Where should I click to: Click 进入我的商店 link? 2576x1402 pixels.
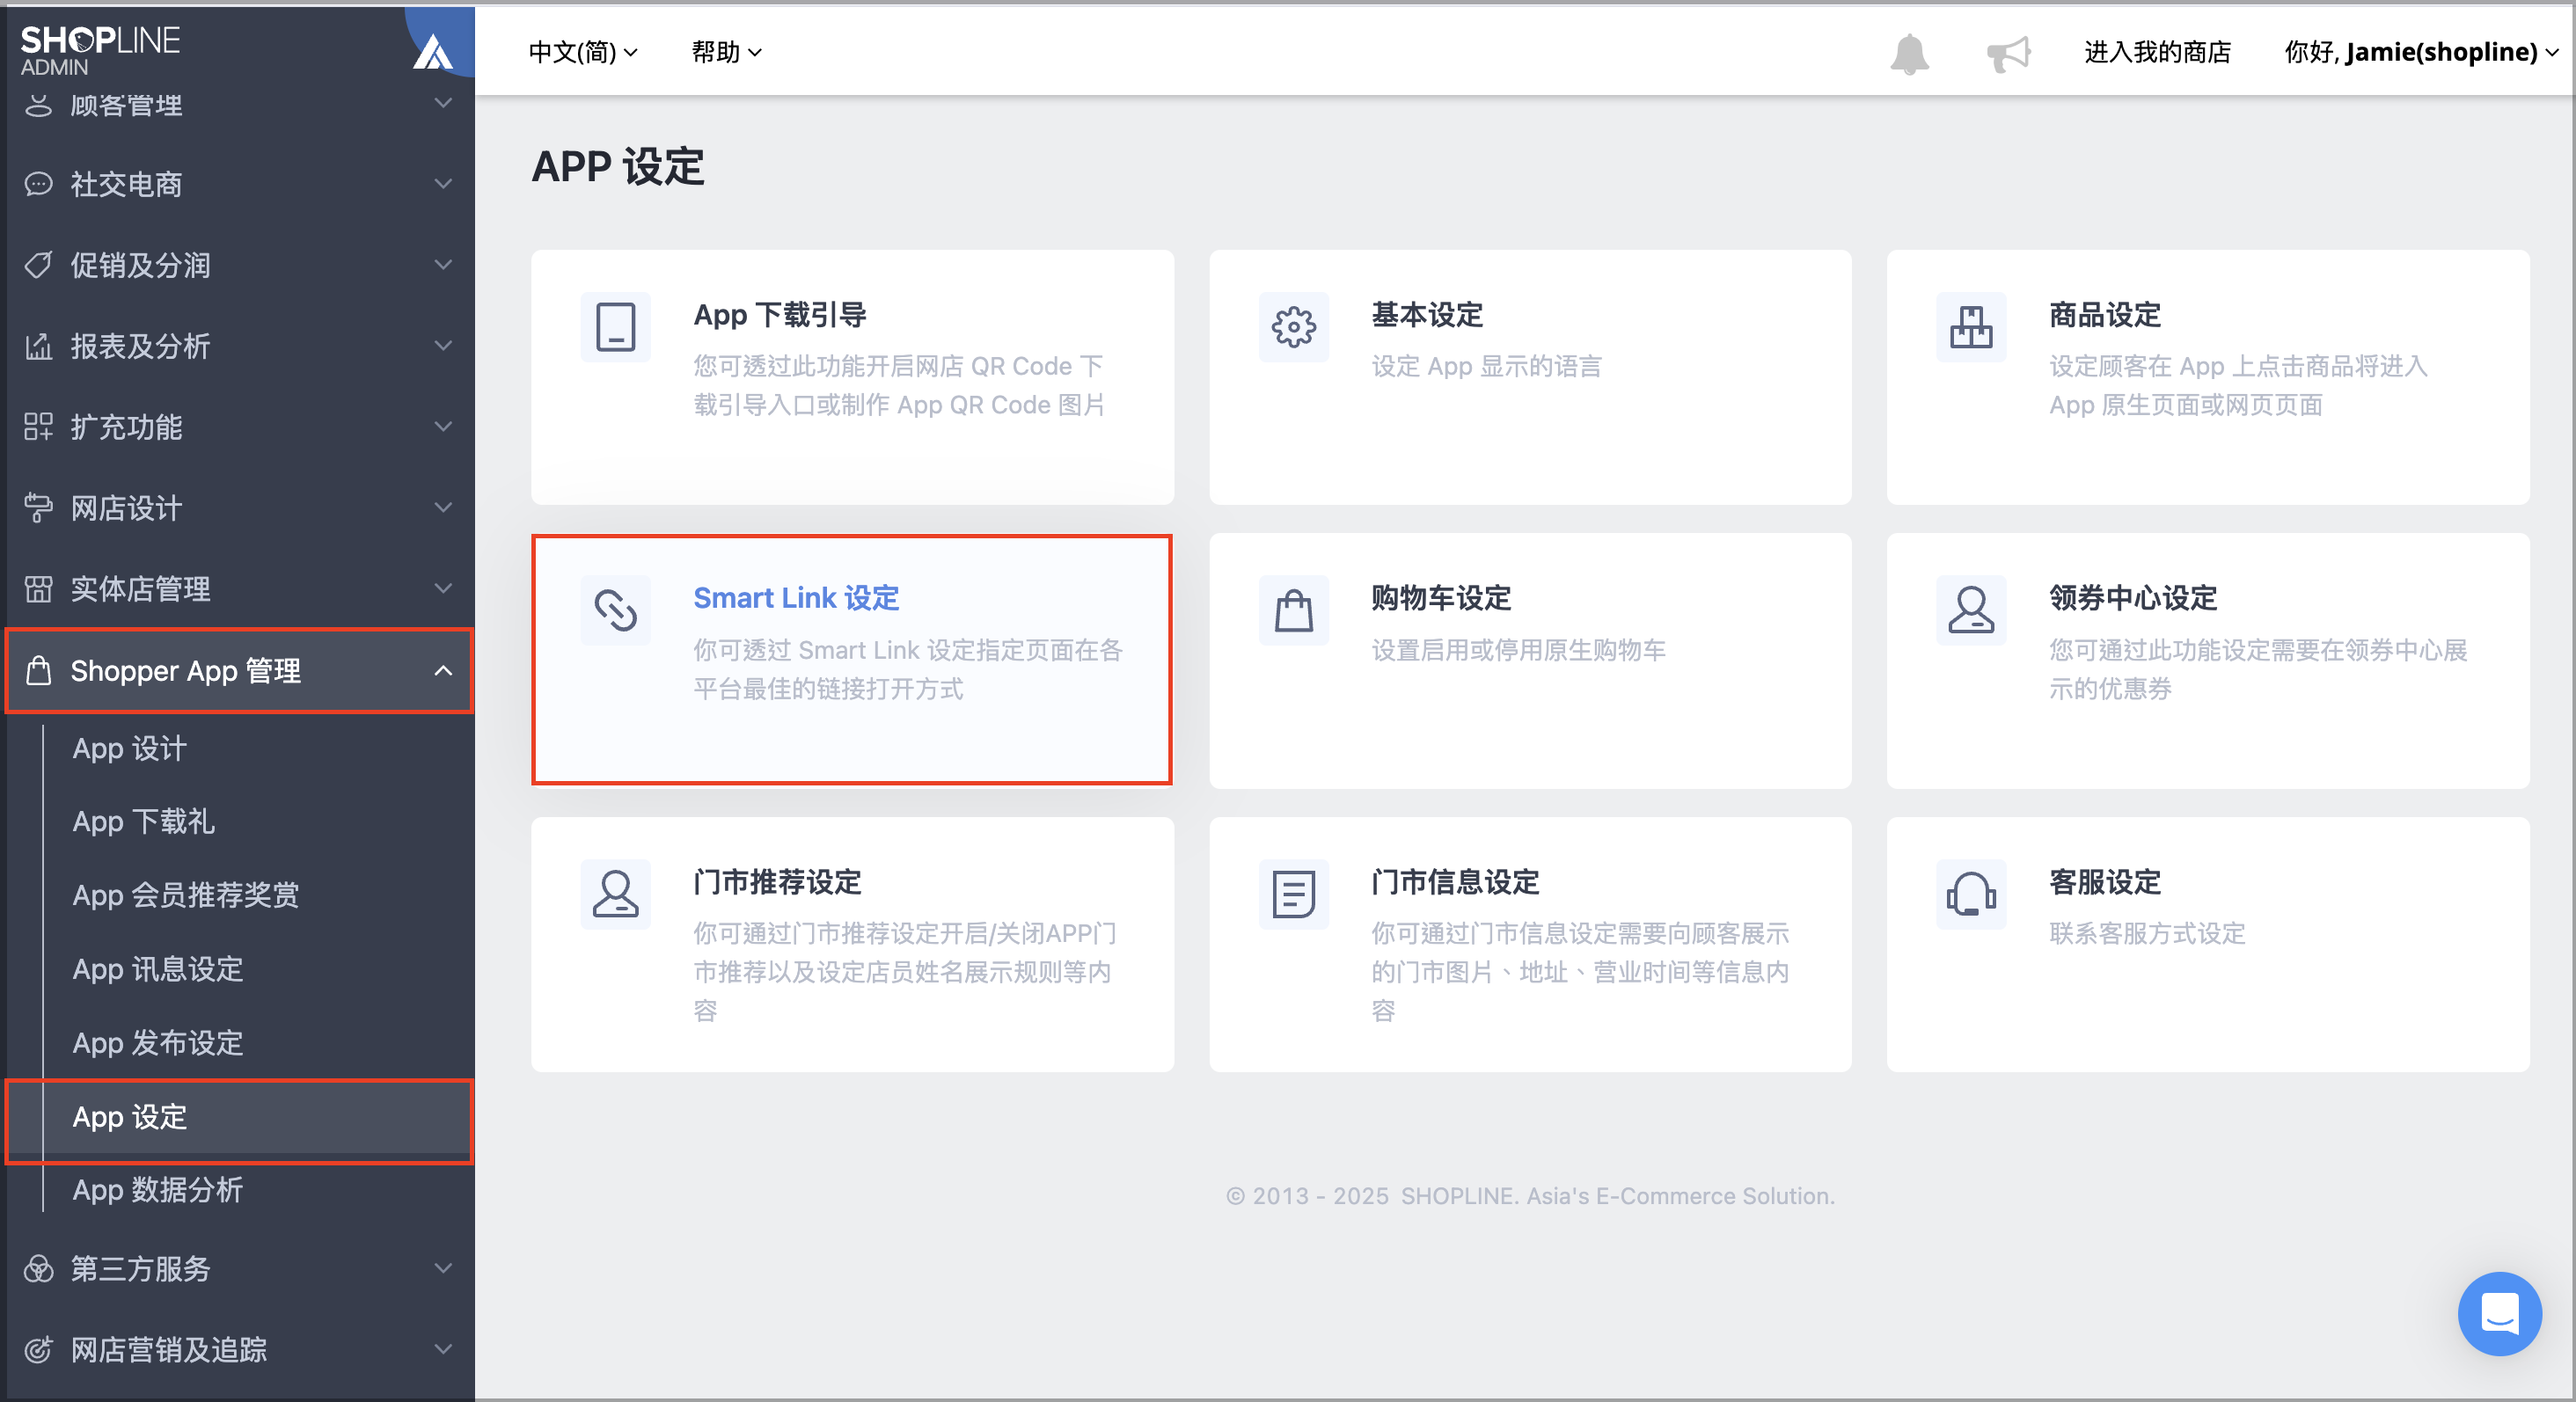(2157, 52)
